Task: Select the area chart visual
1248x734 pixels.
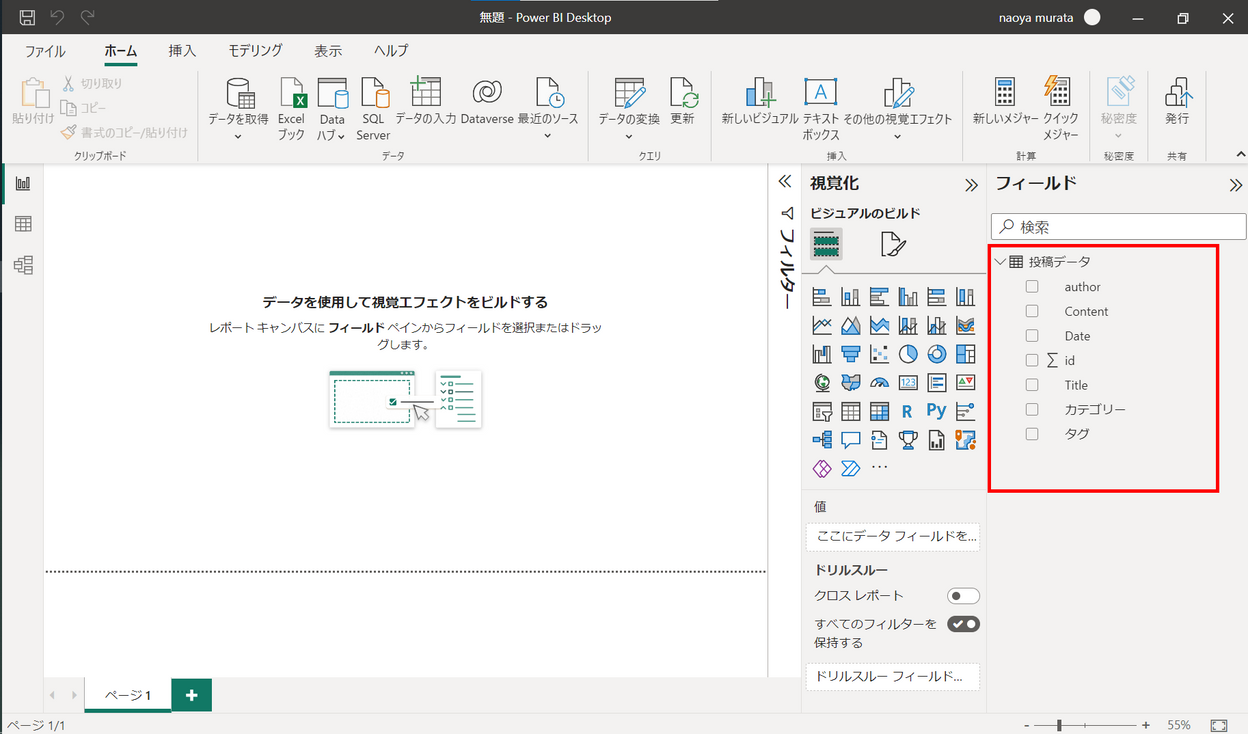Action: click(851, 325)
